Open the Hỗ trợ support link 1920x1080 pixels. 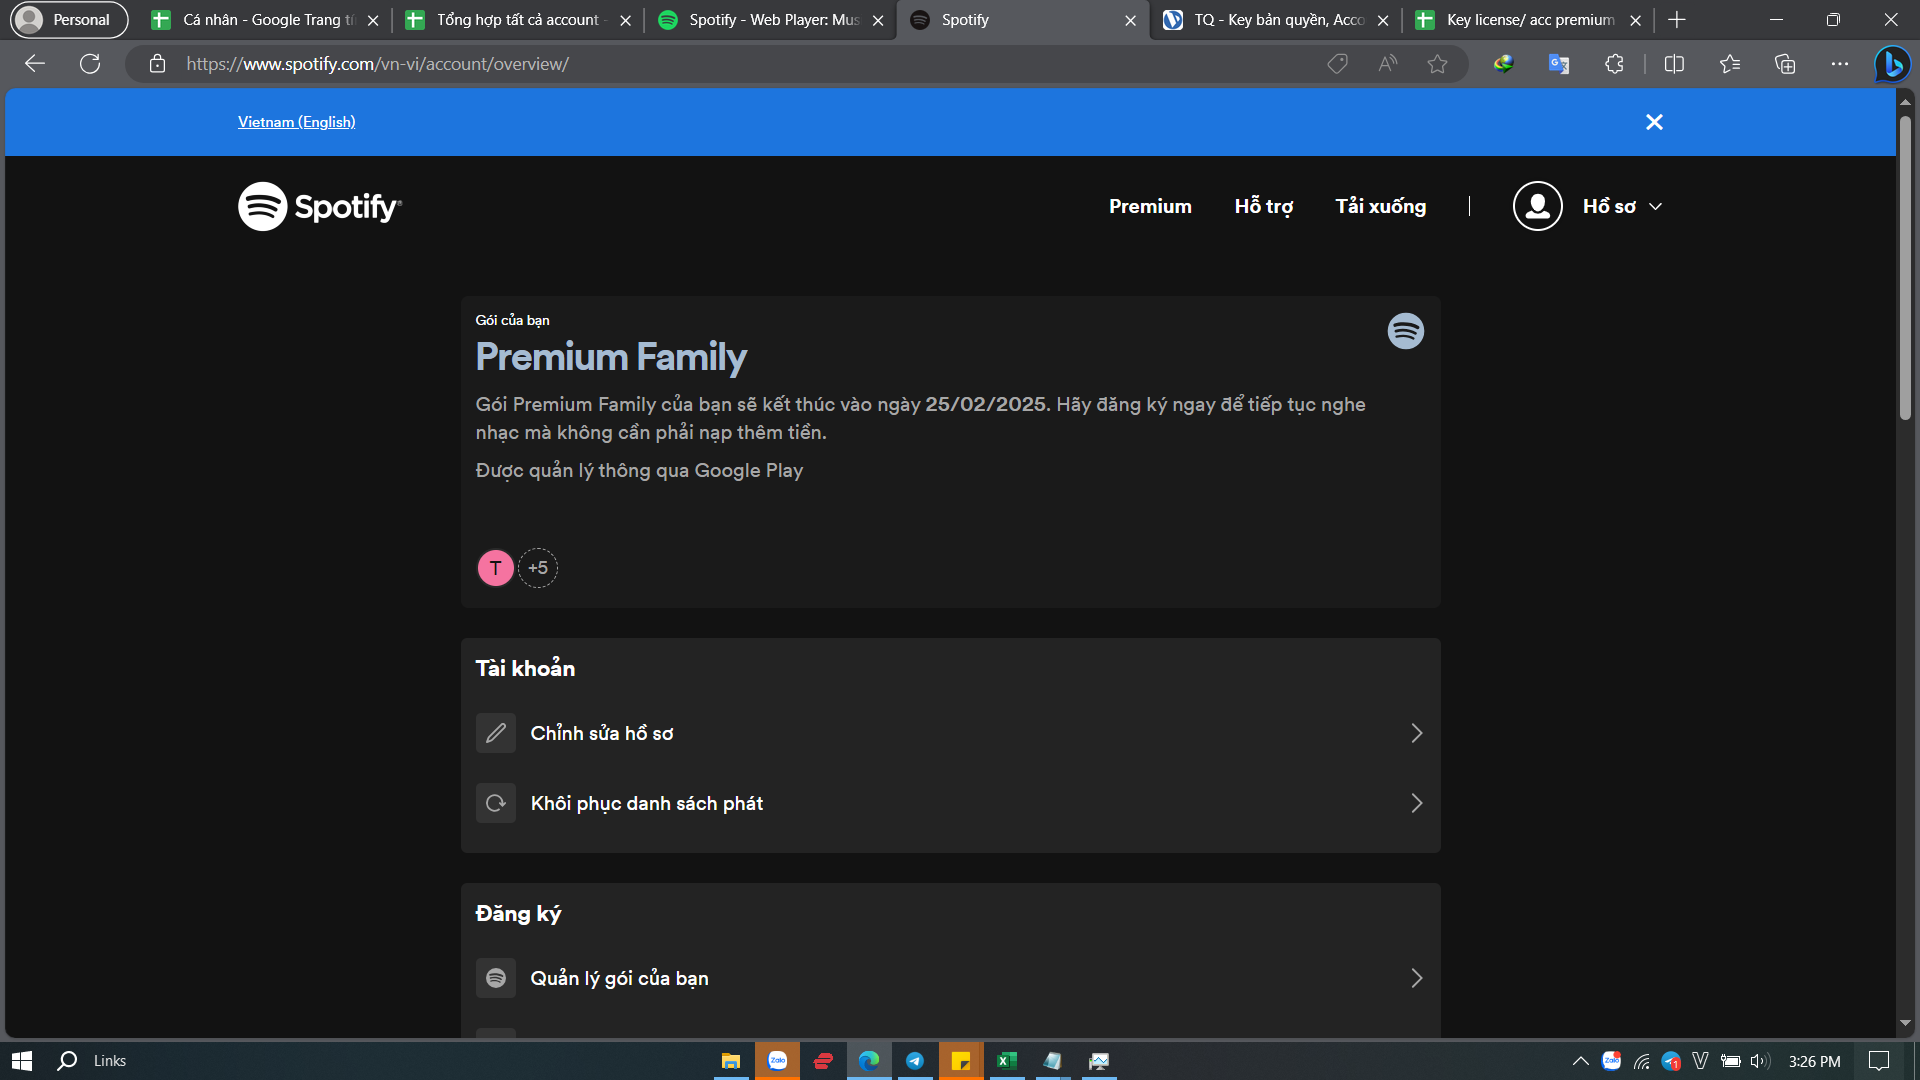[x=1264, y=206]
